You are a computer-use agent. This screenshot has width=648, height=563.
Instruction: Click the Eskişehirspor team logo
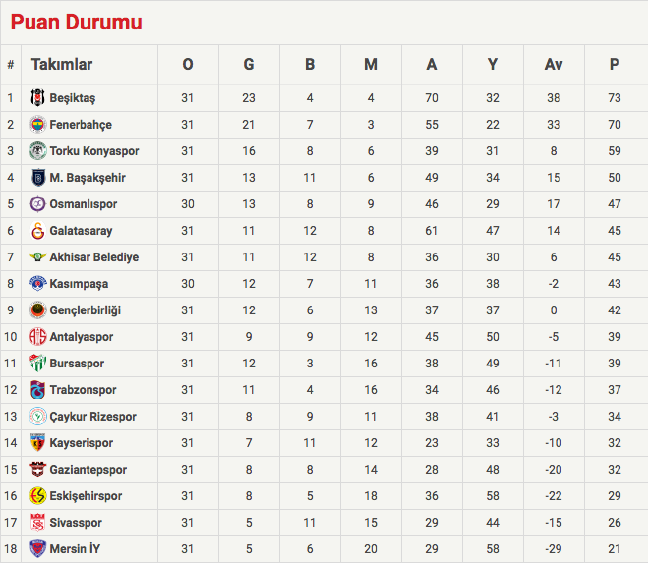[37, 496]
